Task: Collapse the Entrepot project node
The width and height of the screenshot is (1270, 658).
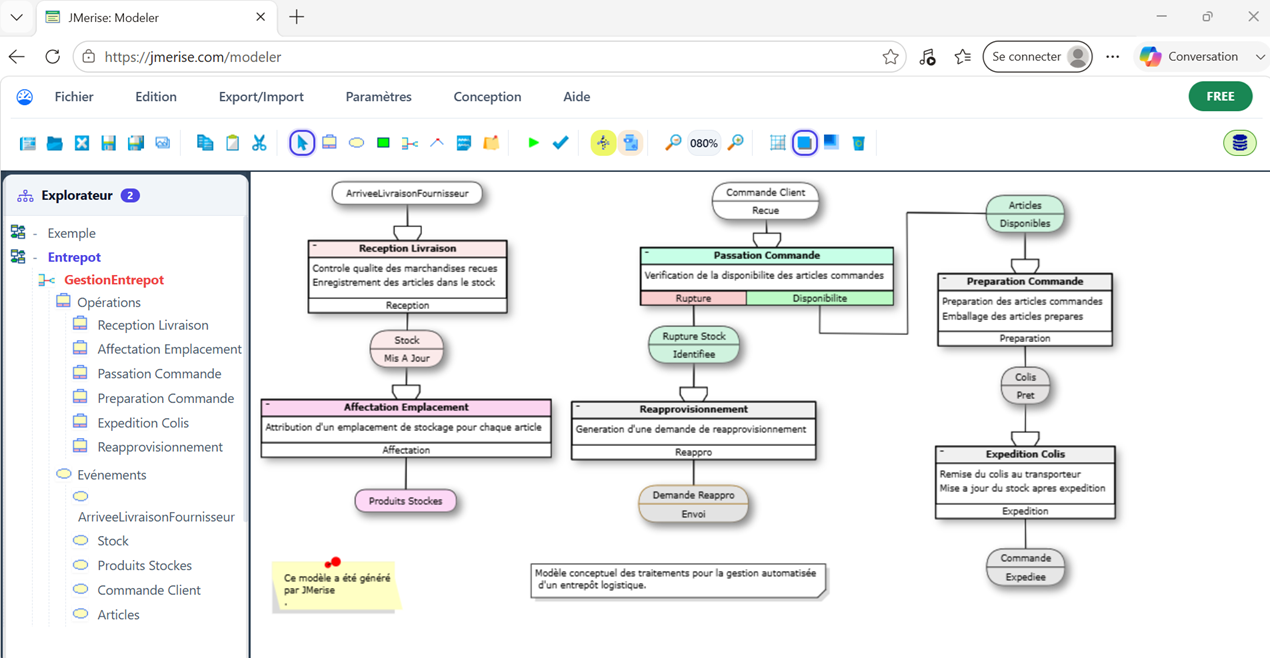Action: 34,257
